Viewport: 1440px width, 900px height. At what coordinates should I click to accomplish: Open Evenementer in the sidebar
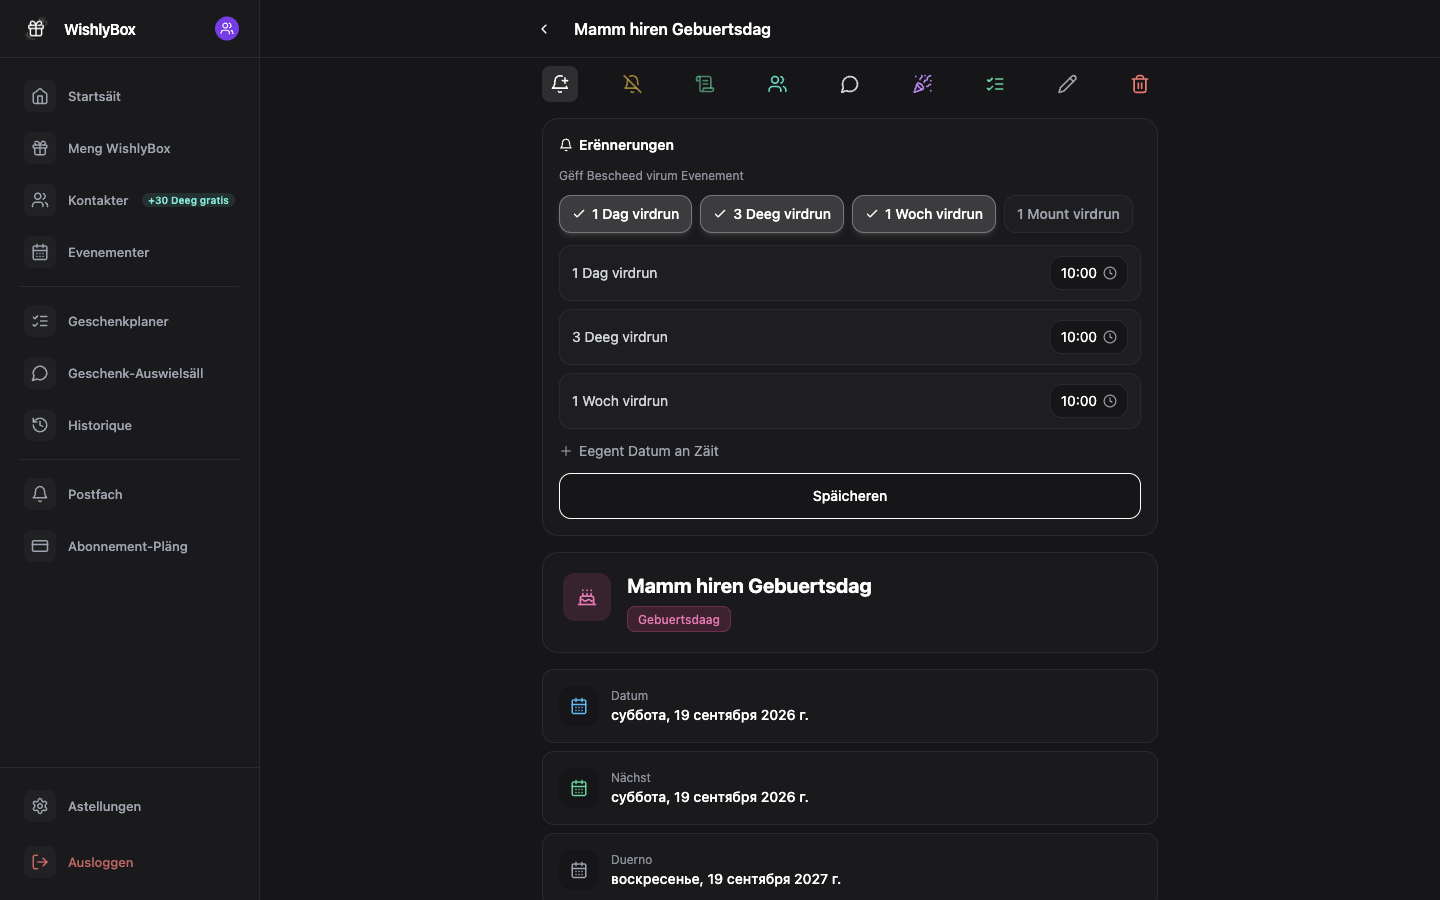click(x=130, y=252)
